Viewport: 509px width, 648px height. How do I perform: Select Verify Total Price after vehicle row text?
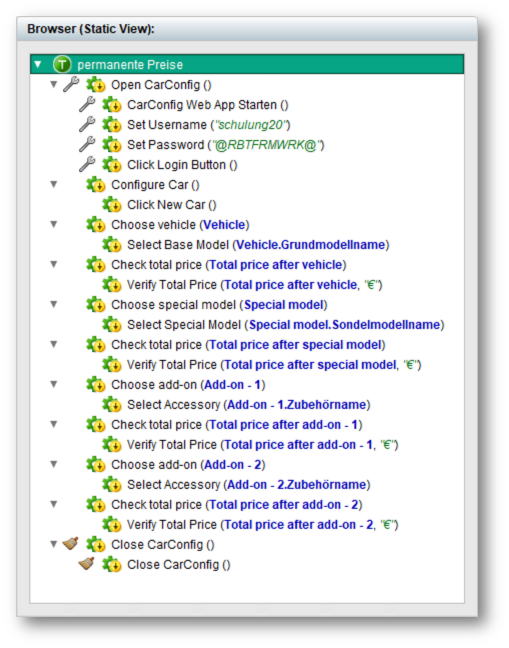click(254, 285)
